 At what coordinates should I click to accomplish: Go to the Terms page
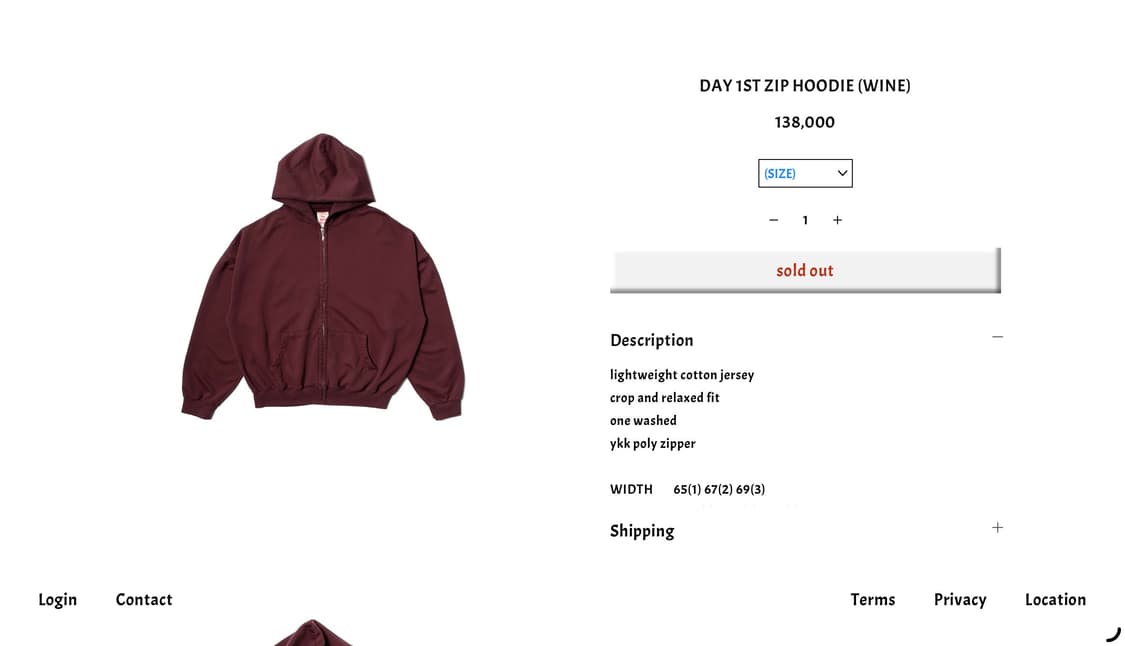(873, 599)
